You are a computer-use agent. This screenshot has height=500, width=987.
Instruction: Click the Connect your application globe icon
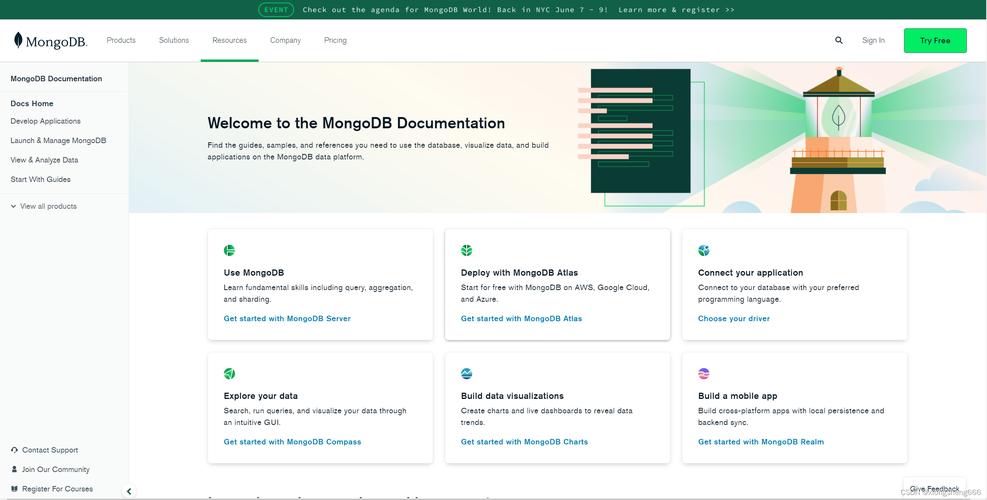click(x=704, y=250)
